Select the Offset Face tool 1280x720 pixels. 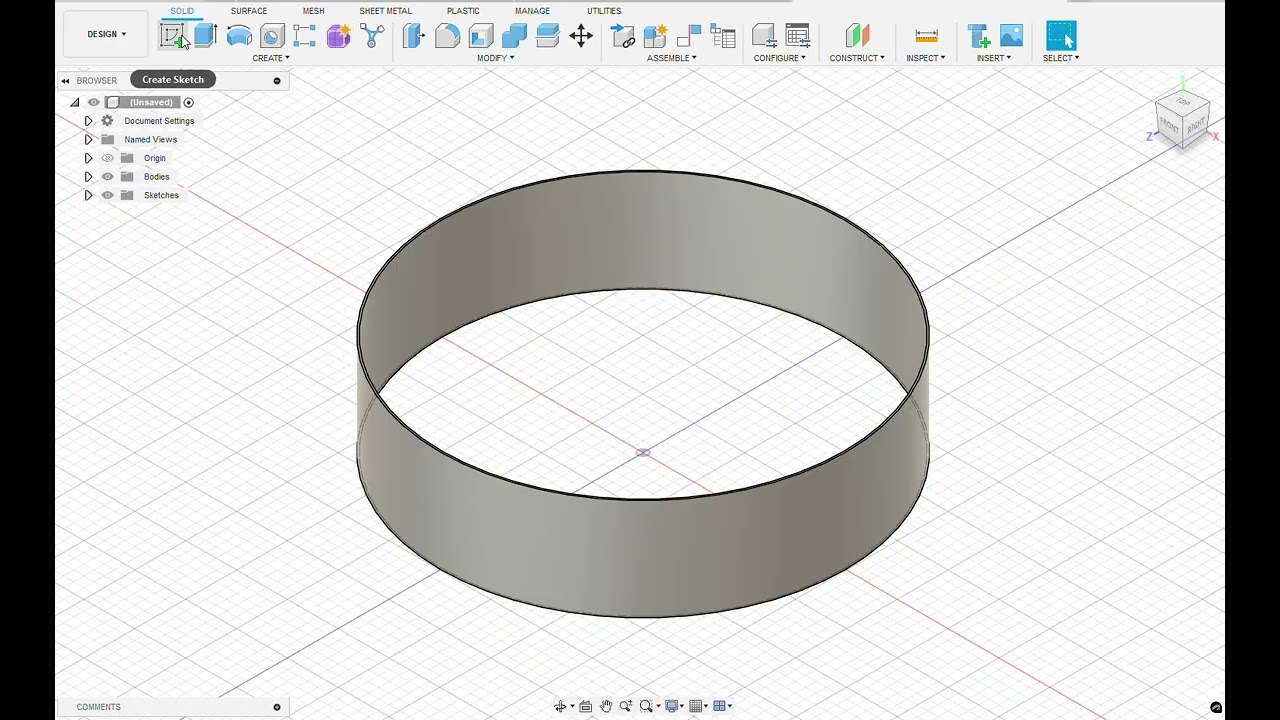pyautogui.click(x=547, y=36)
